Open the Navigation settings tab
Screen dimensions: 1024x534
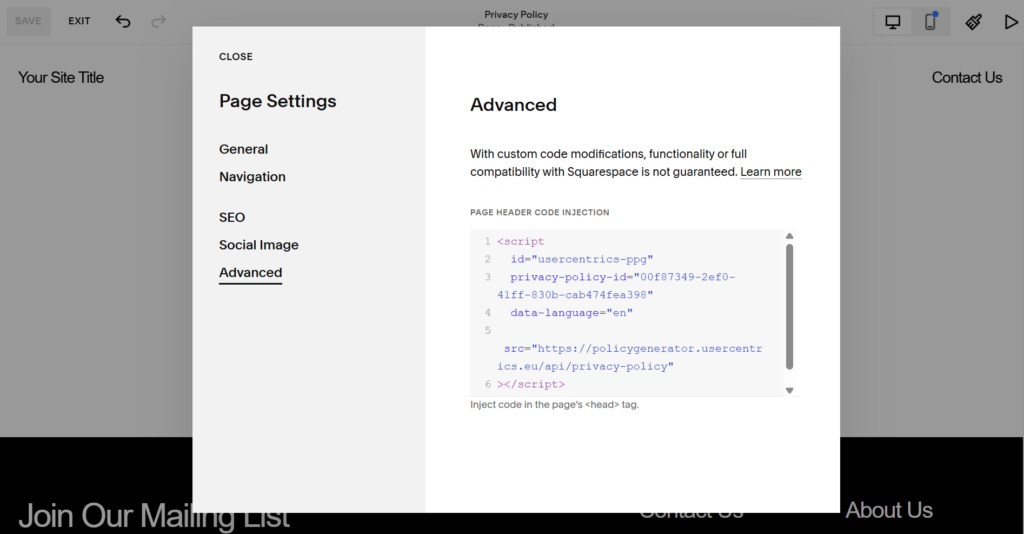click(252, 177)
